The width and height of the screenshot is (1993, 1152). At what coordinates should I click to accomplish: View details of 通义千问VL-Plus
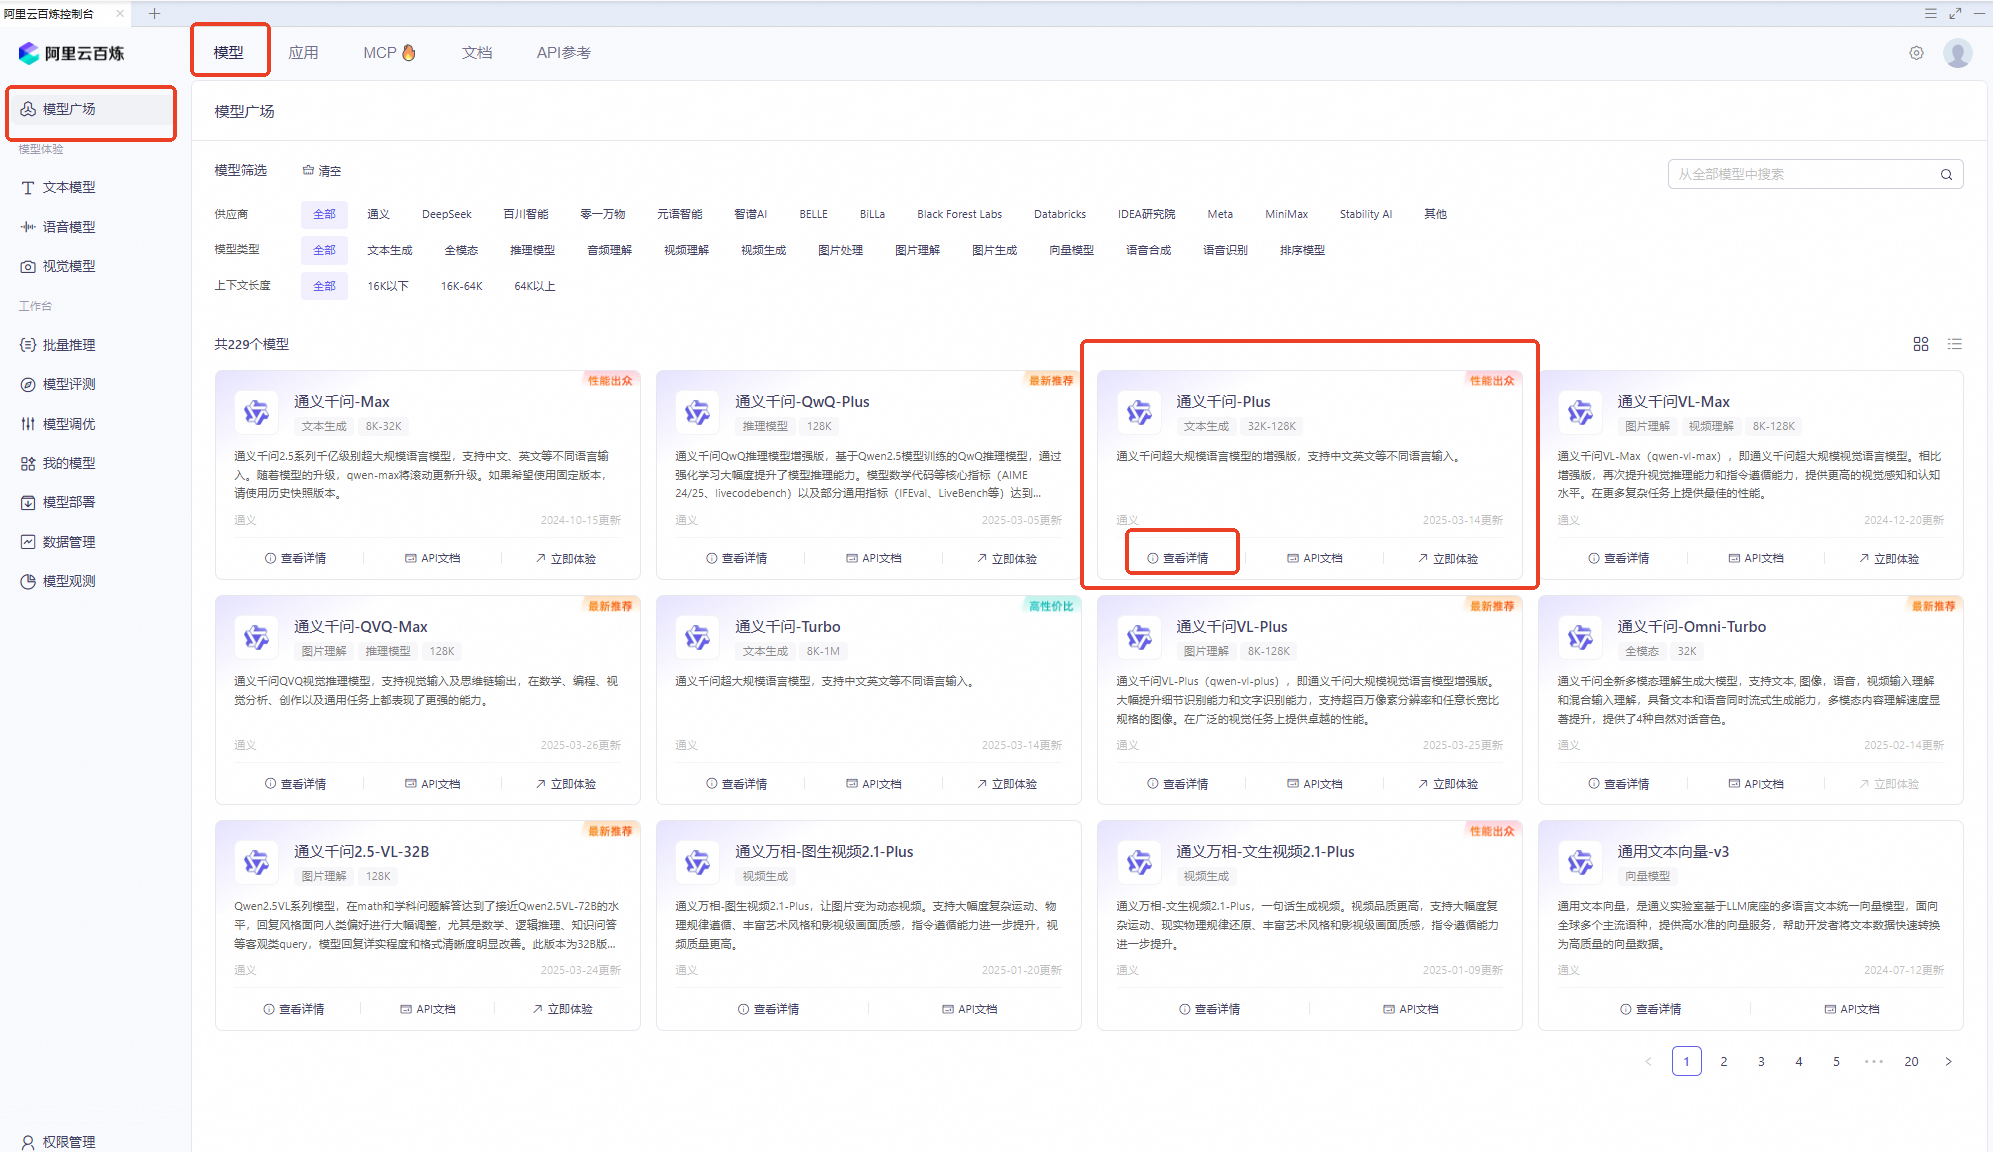tap(1178, 784)
